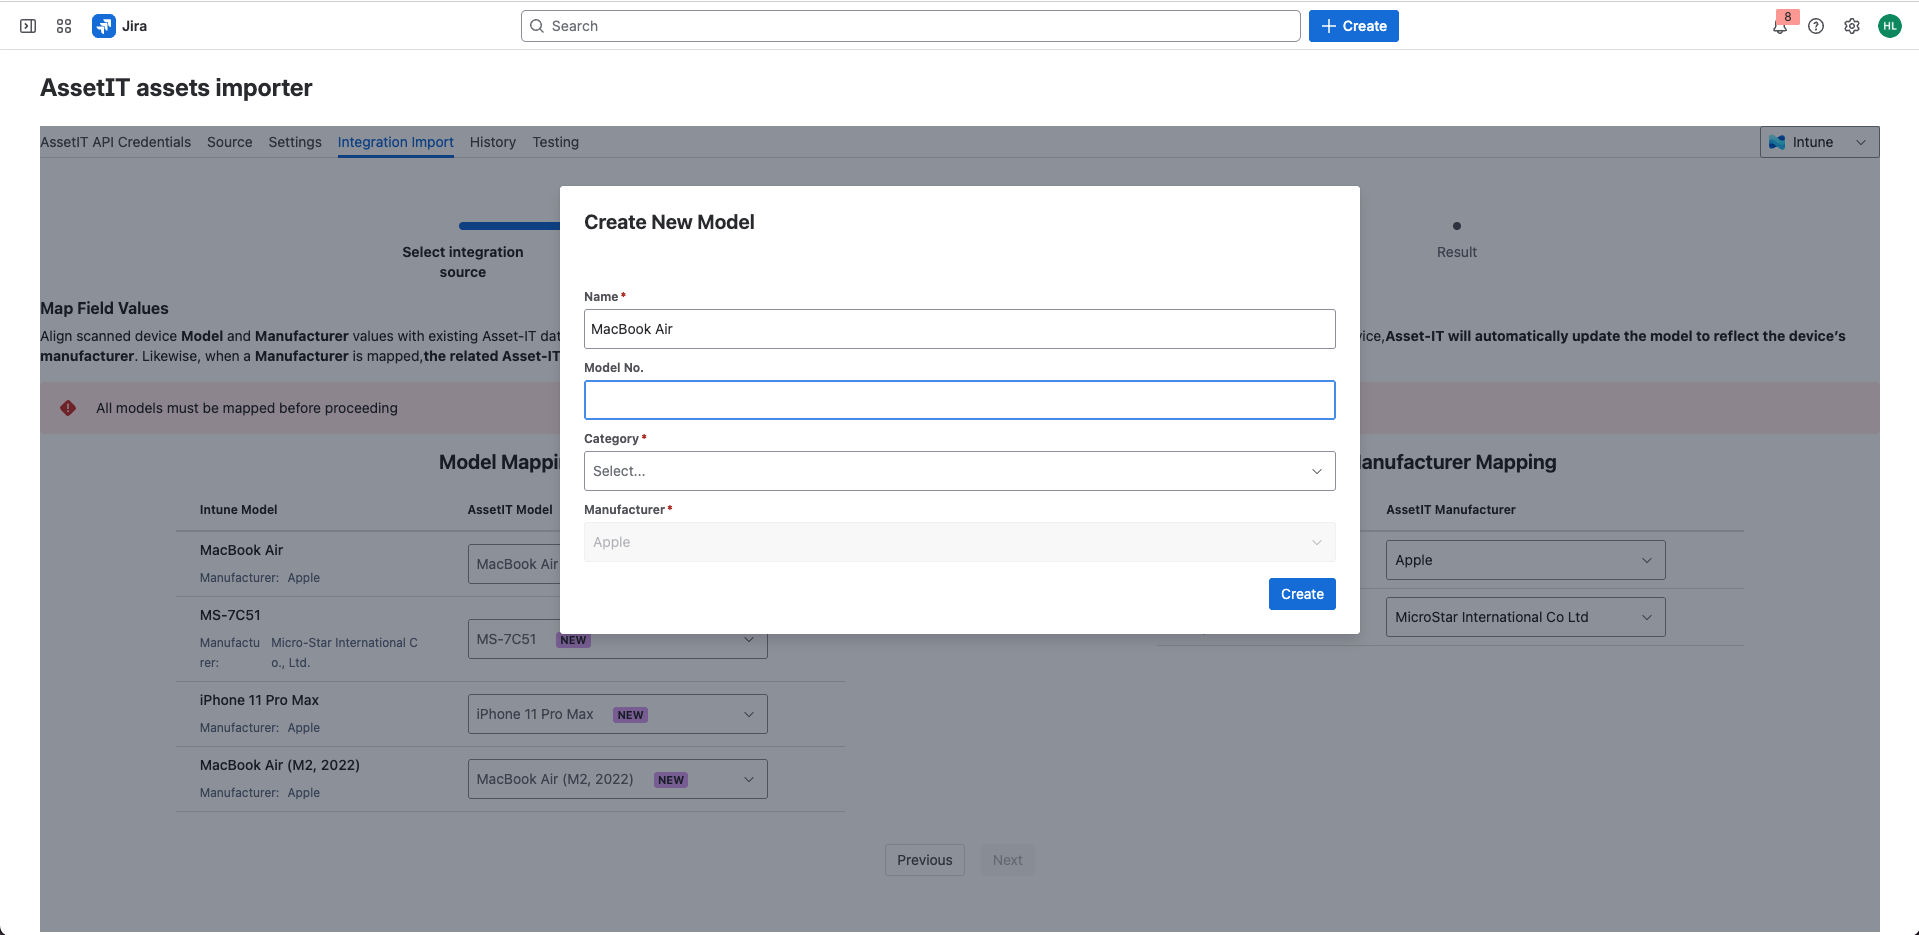The image size is (1919, 935).
Task: Open the help question mark icon
Action: 1816,27
